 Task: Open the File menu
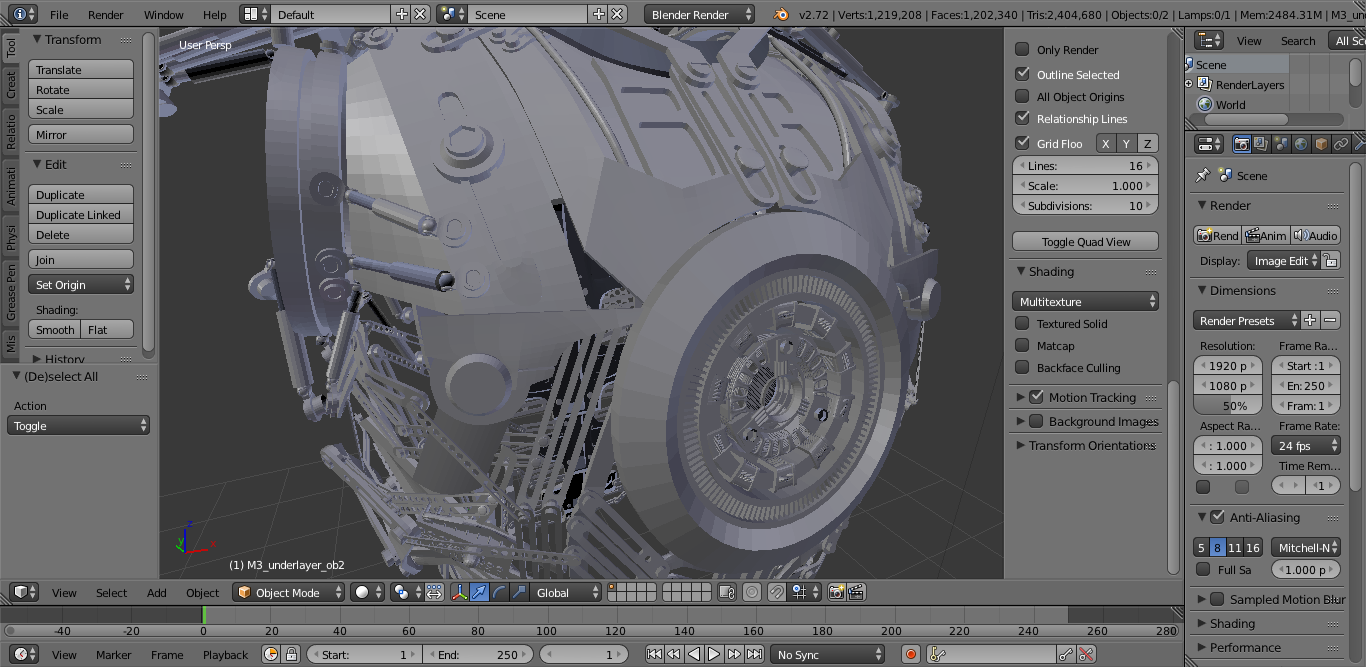(x=59, y=14)
